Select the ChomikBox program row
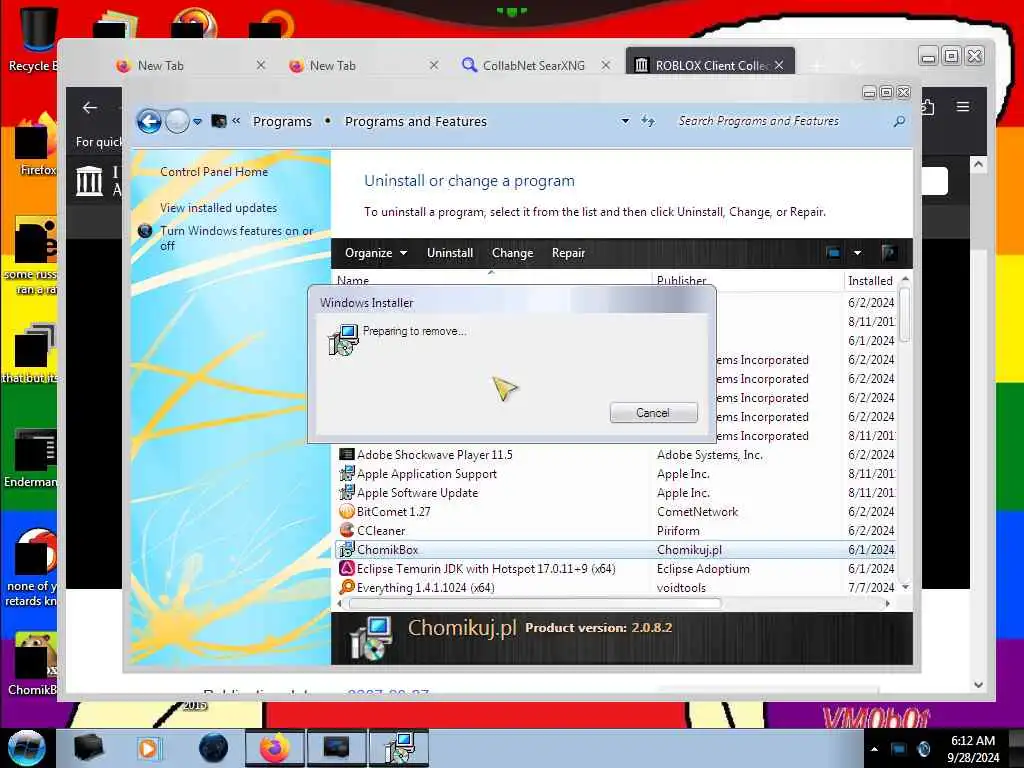The height and width of the screenshot is (768, 1024). pos(615,549)
